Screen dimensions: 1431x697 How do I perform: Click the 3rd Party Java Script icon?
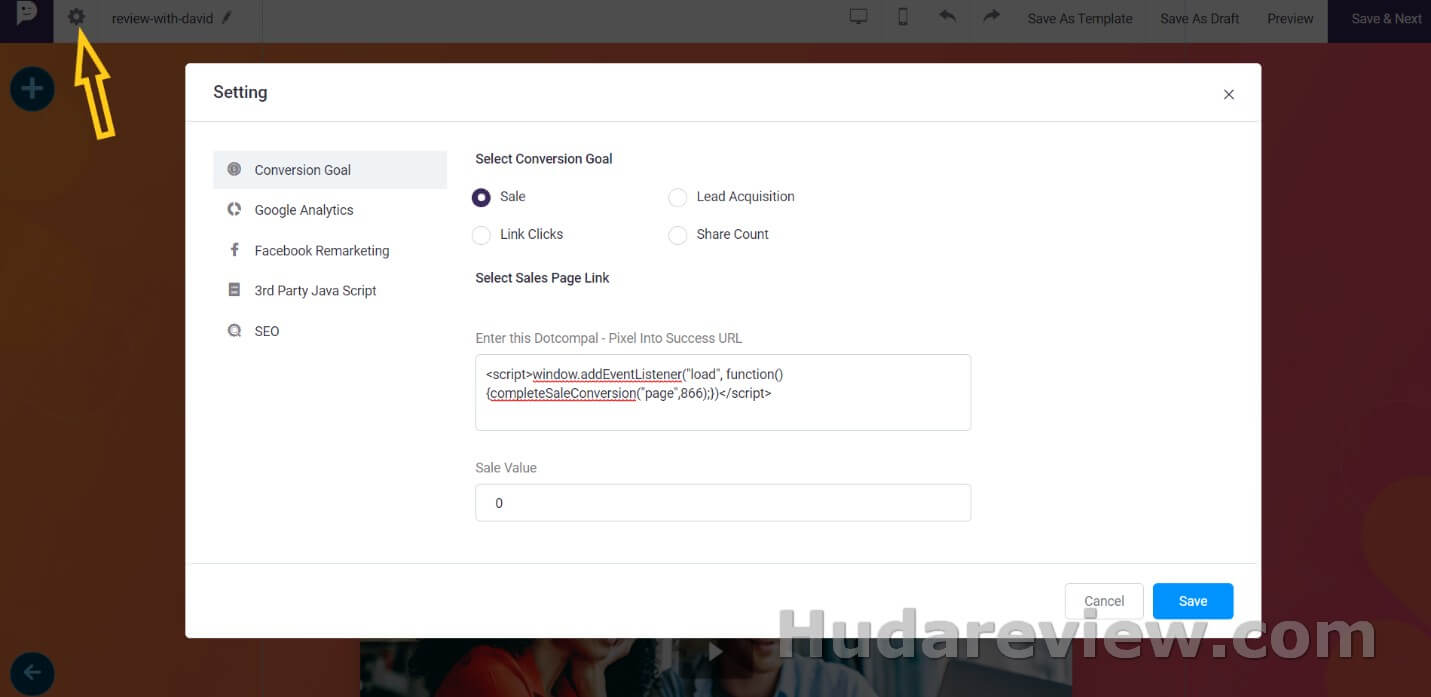coord(234,290)
